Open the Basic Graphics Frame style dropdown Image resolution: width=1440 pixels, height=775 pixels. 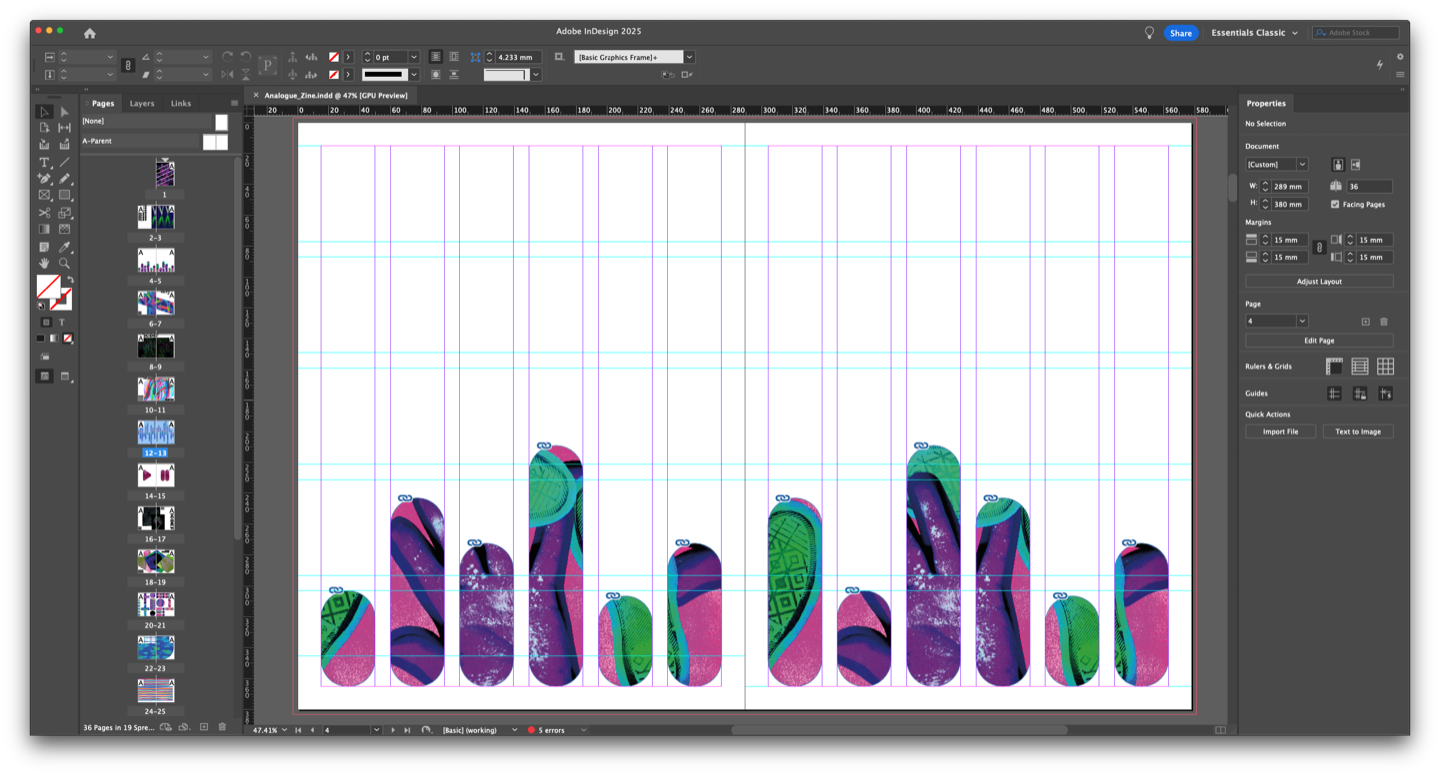(x=689, y=57)
